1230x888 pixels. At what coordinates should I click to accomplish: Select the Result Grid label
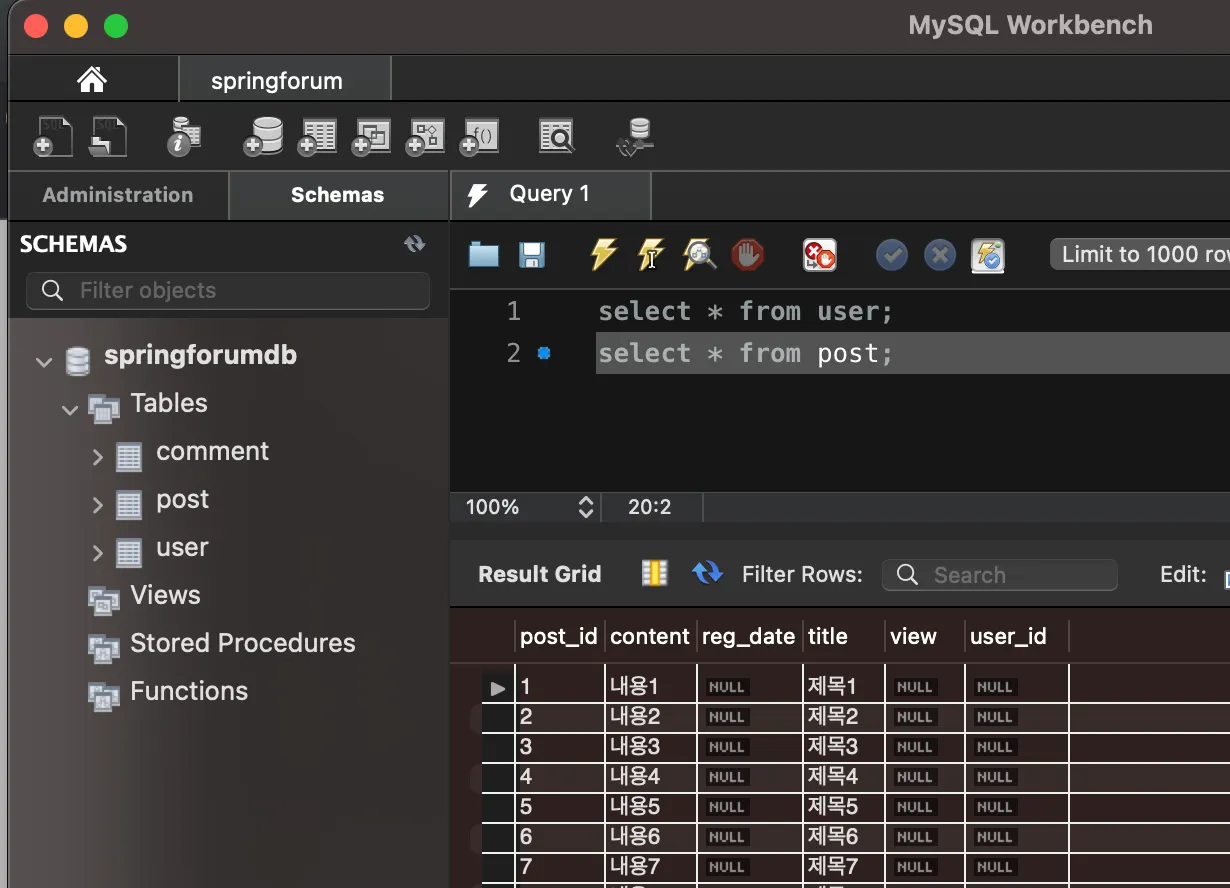pyautogui.click(x=539, y=574)
